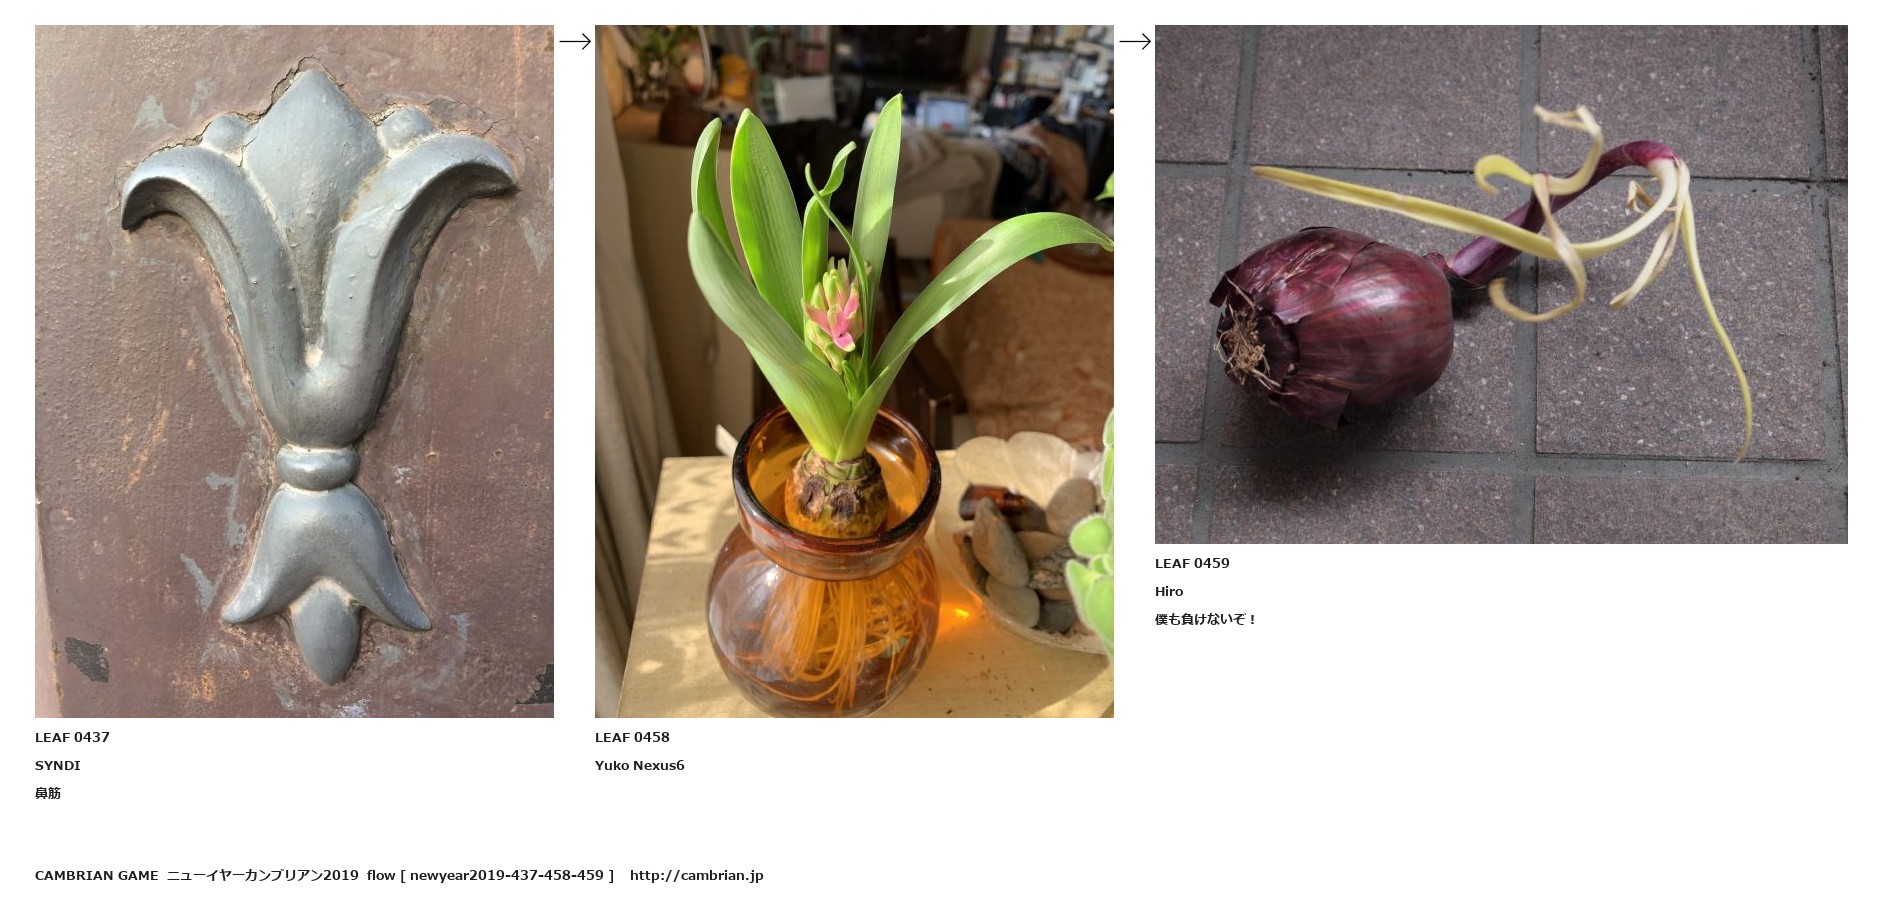
Task: Open the sprouting red onion photo
Action: [x=1501, y=284]
